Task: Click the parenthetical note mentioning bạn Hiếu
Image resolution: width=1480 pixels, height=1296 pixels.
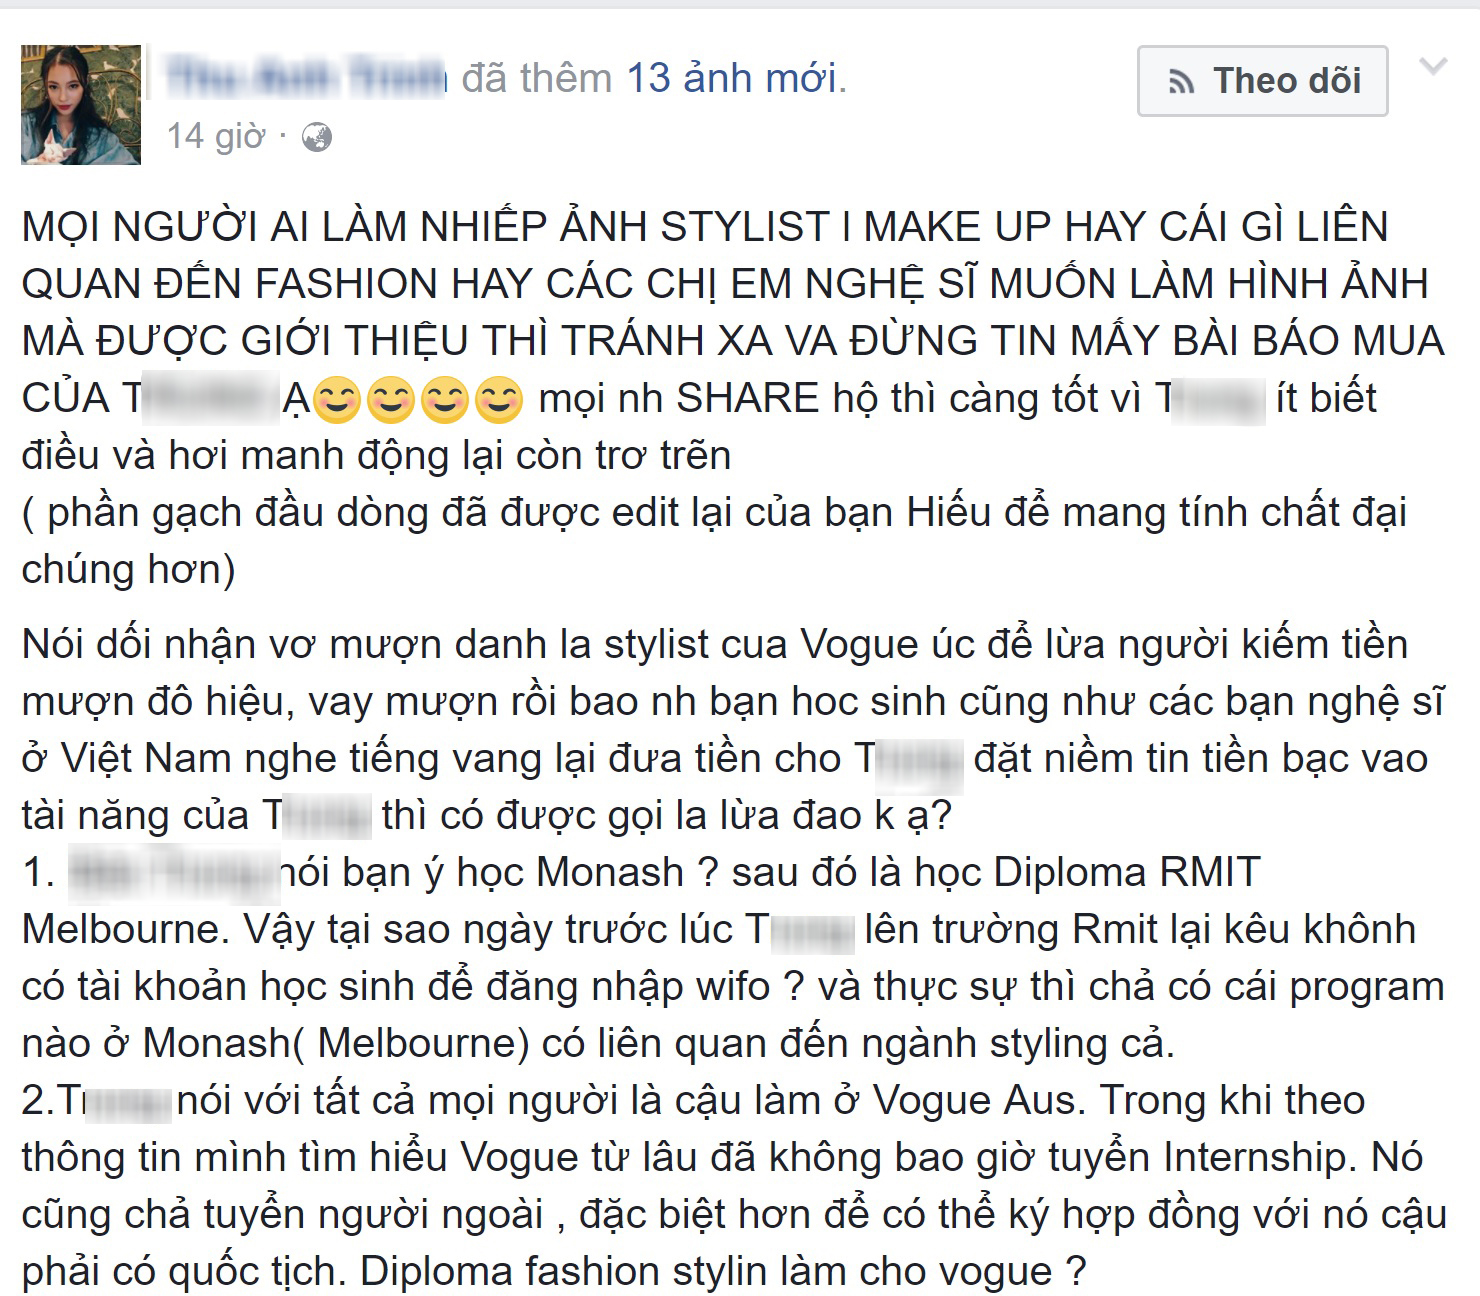Action: tap(714, 541)
